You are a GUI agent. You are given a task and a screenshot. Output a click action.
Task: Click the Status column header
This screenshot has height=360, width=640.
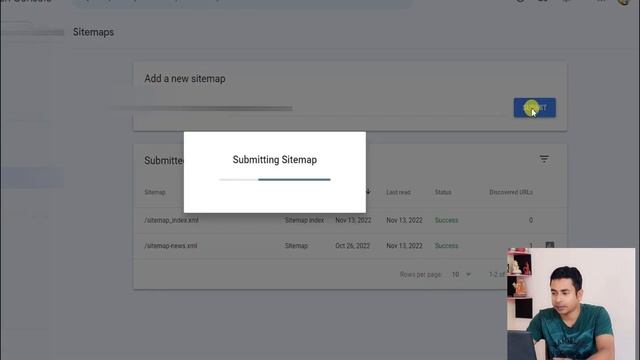point(443,192)
